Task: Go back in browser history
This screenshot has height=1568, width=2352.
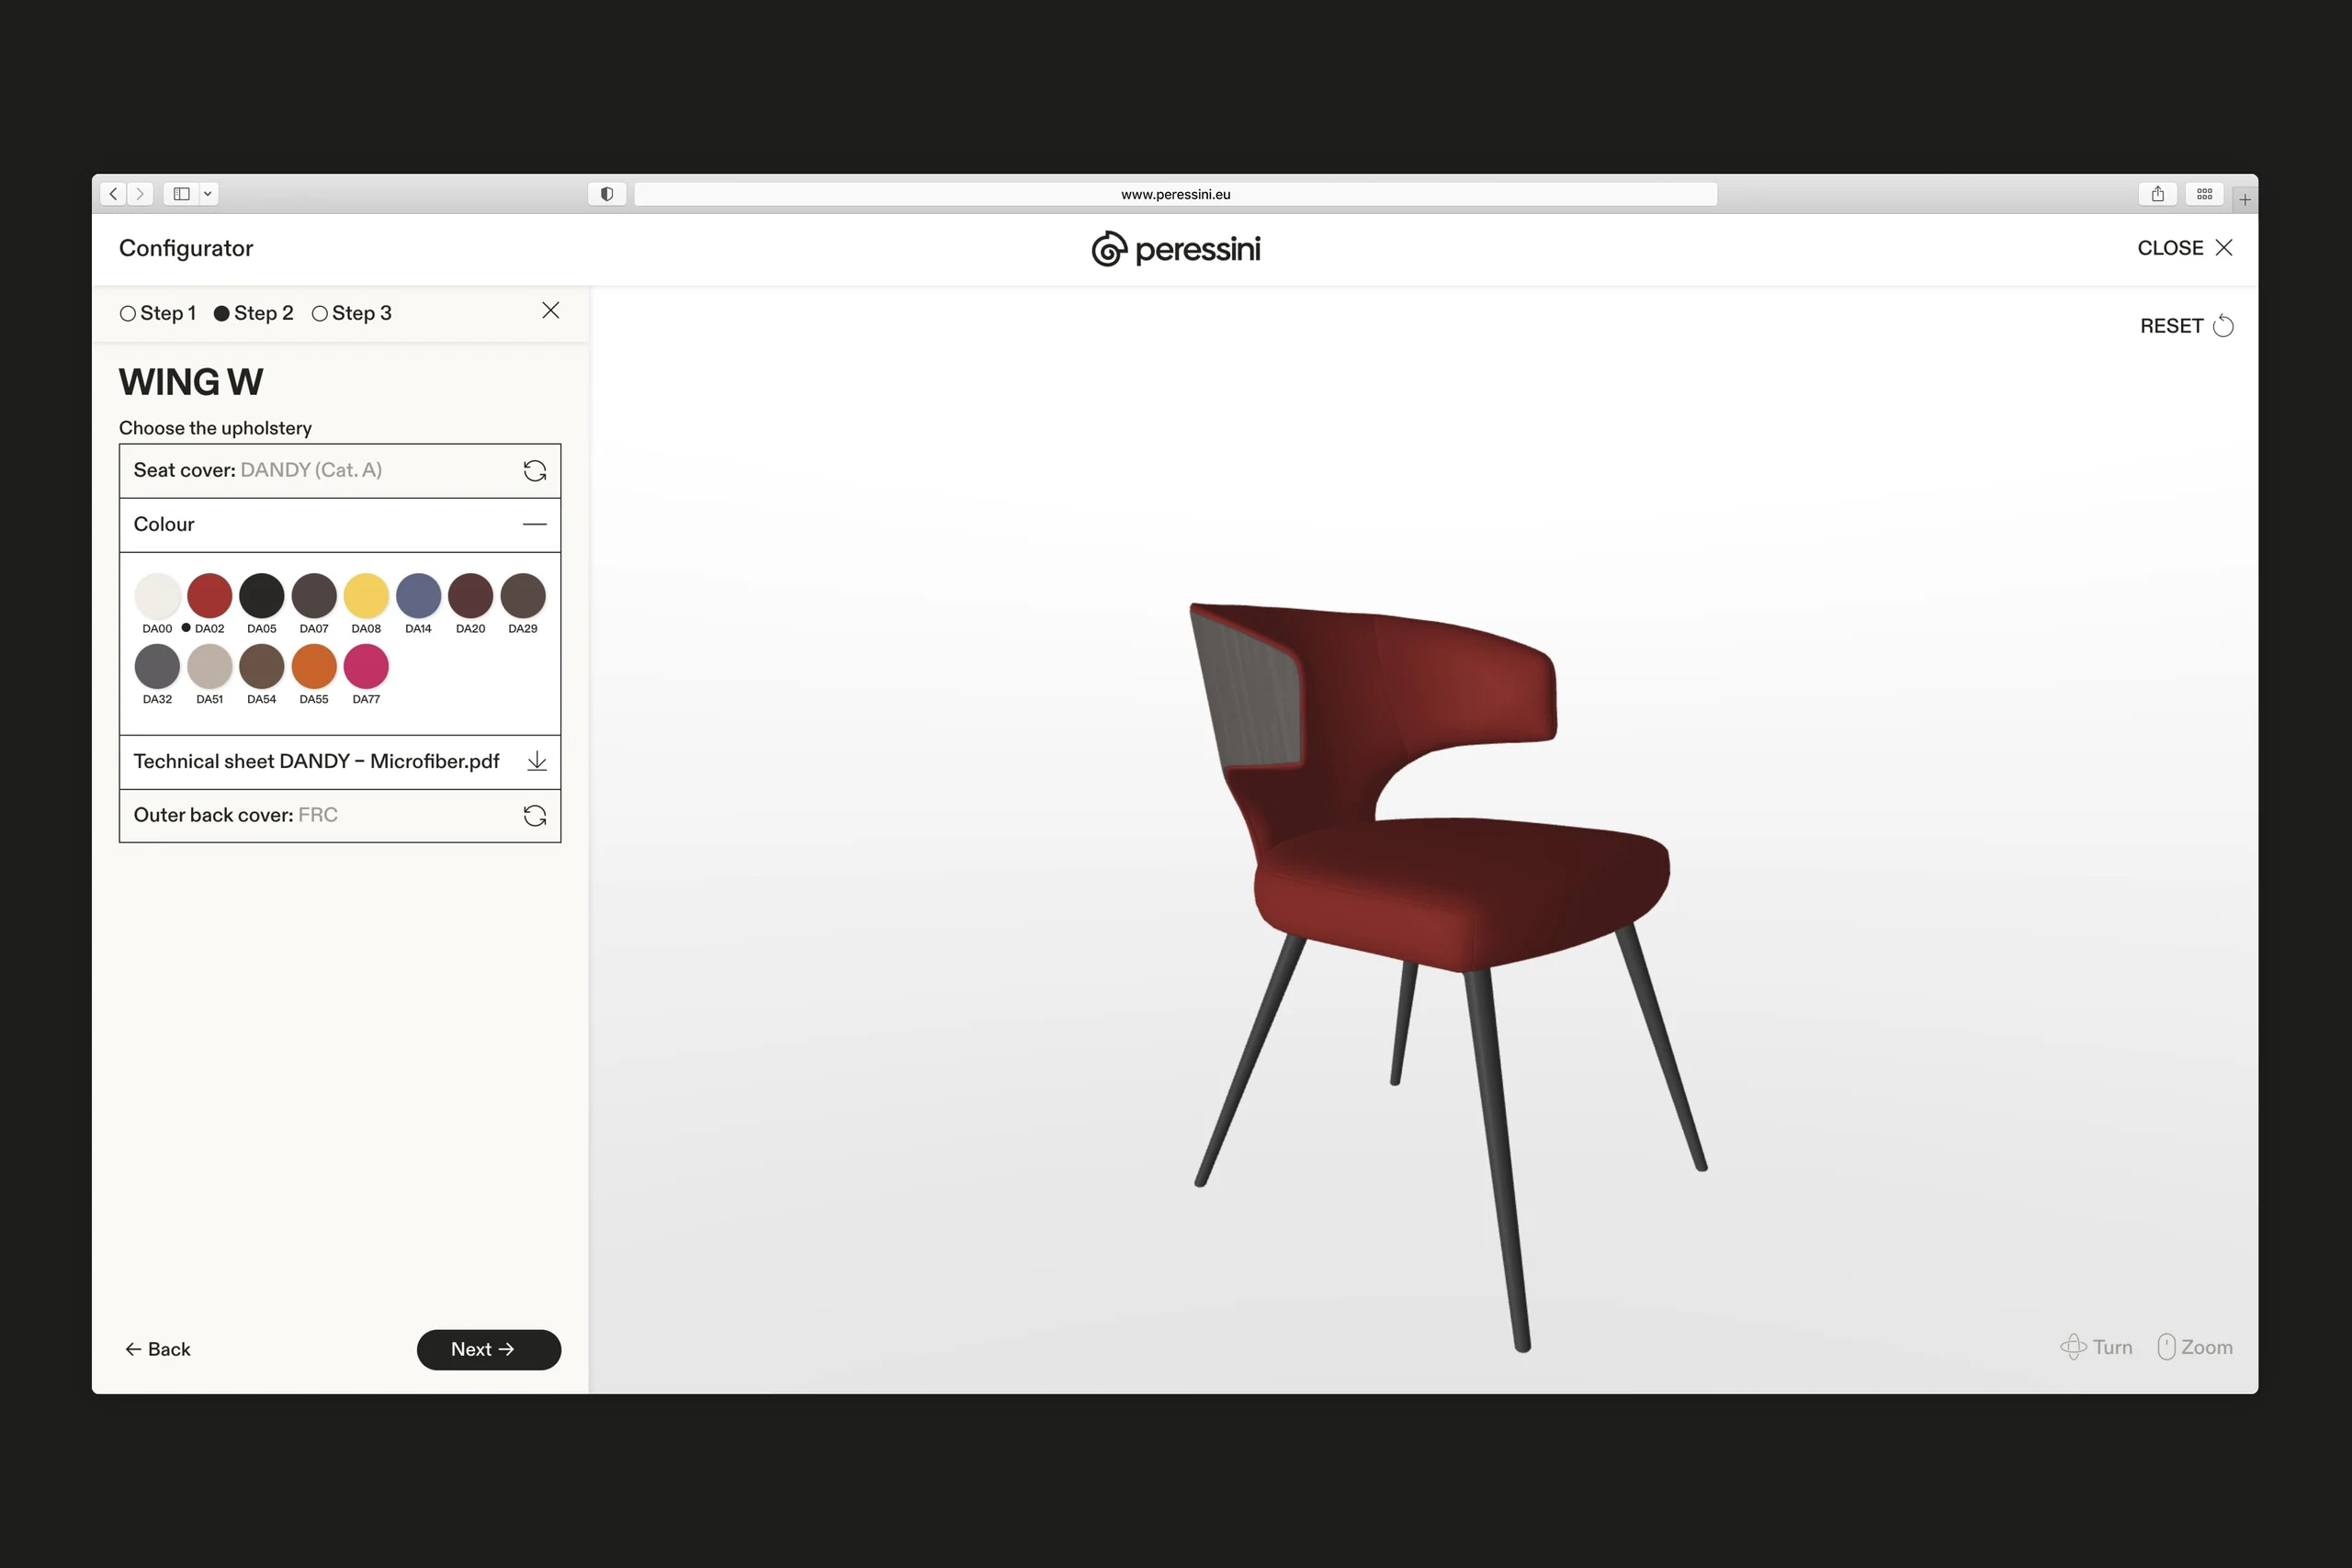Action: coord(114,194)
